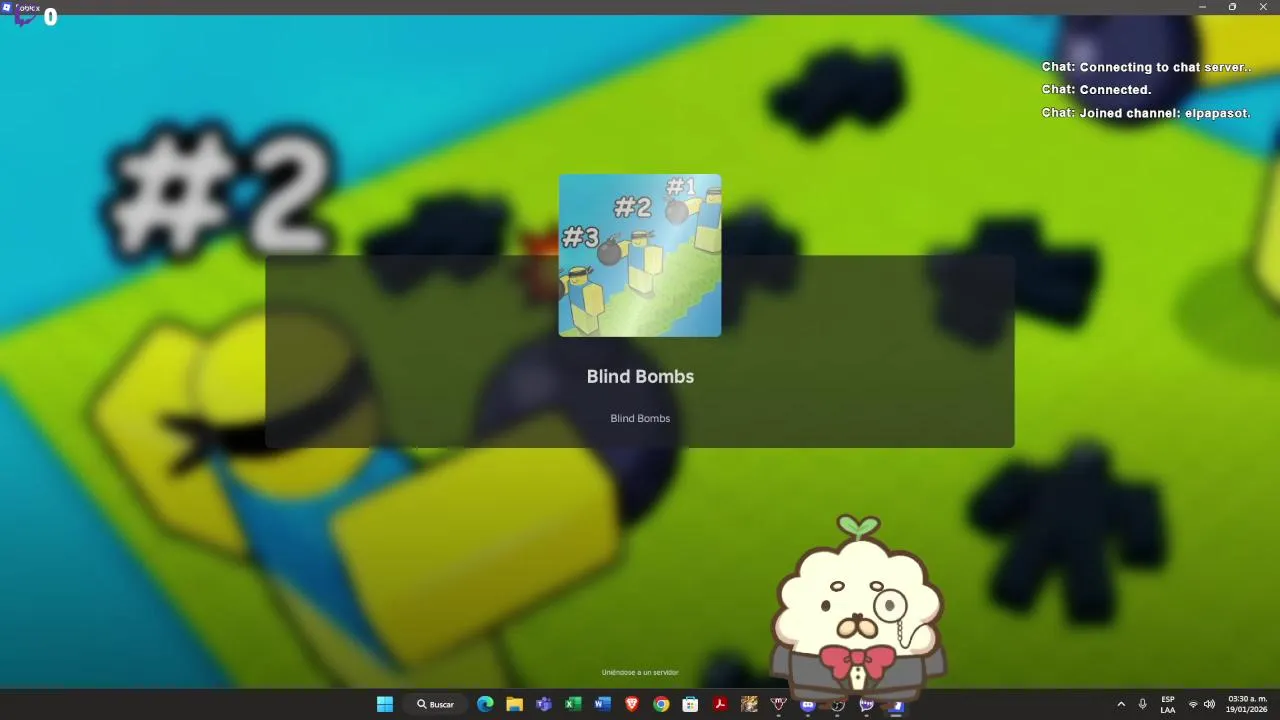Open the clock showing 03:30 a. m.
This screenshot has height=720, width=1280.
point(1247,704)
